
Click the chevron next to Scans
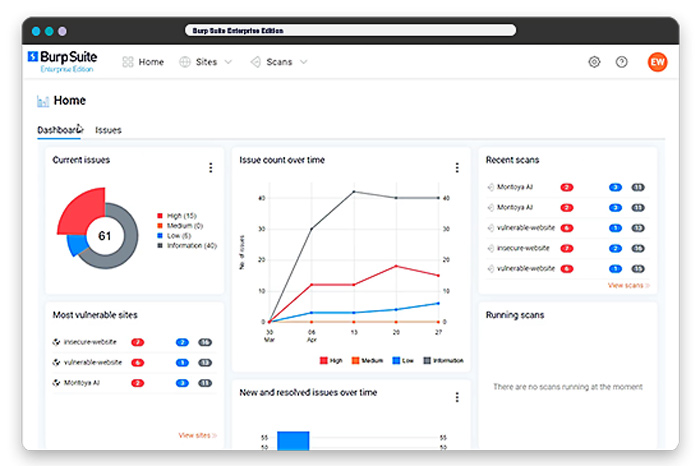pos(304,62)
